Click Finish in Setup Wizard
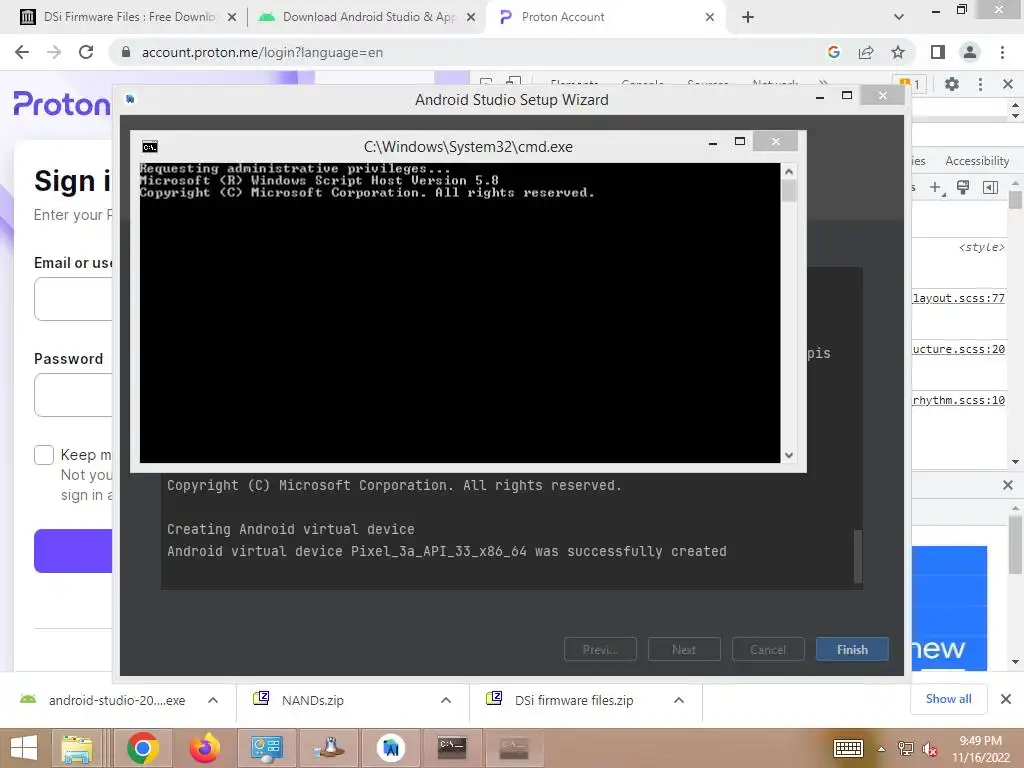Viewport: 1024px width, 768px height. pos(852,649)
